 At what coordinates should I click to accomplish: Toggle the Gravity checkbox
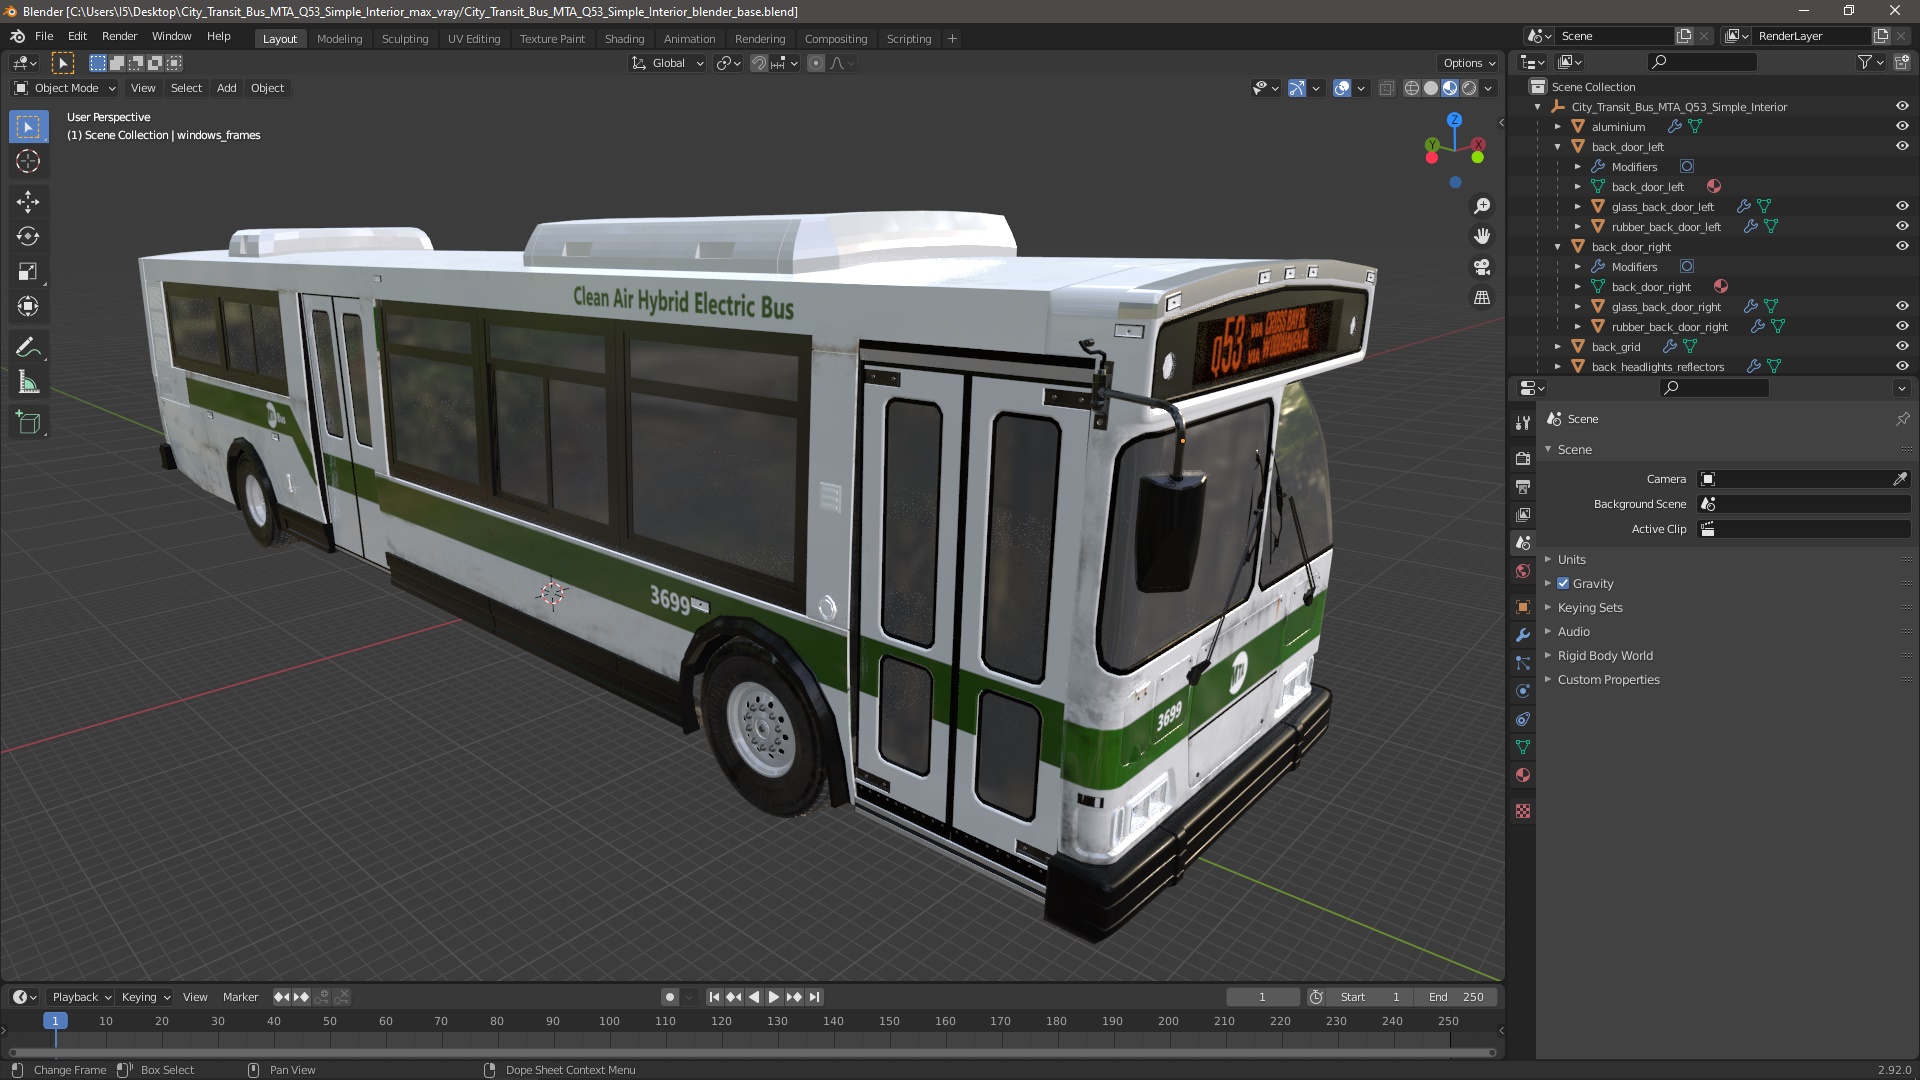[1563, 584]
